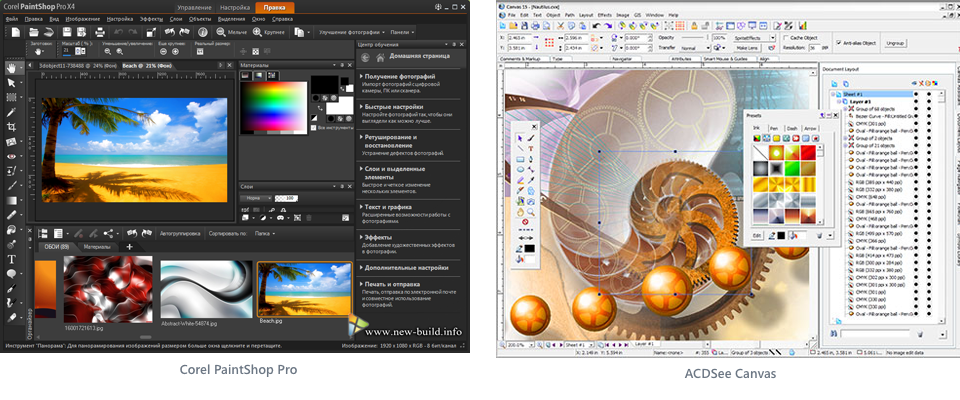This screenshot has height=400, width=960.
Task: Open the Эффекты menu in PaintShop Pro
Action: [x=151, y=19]
